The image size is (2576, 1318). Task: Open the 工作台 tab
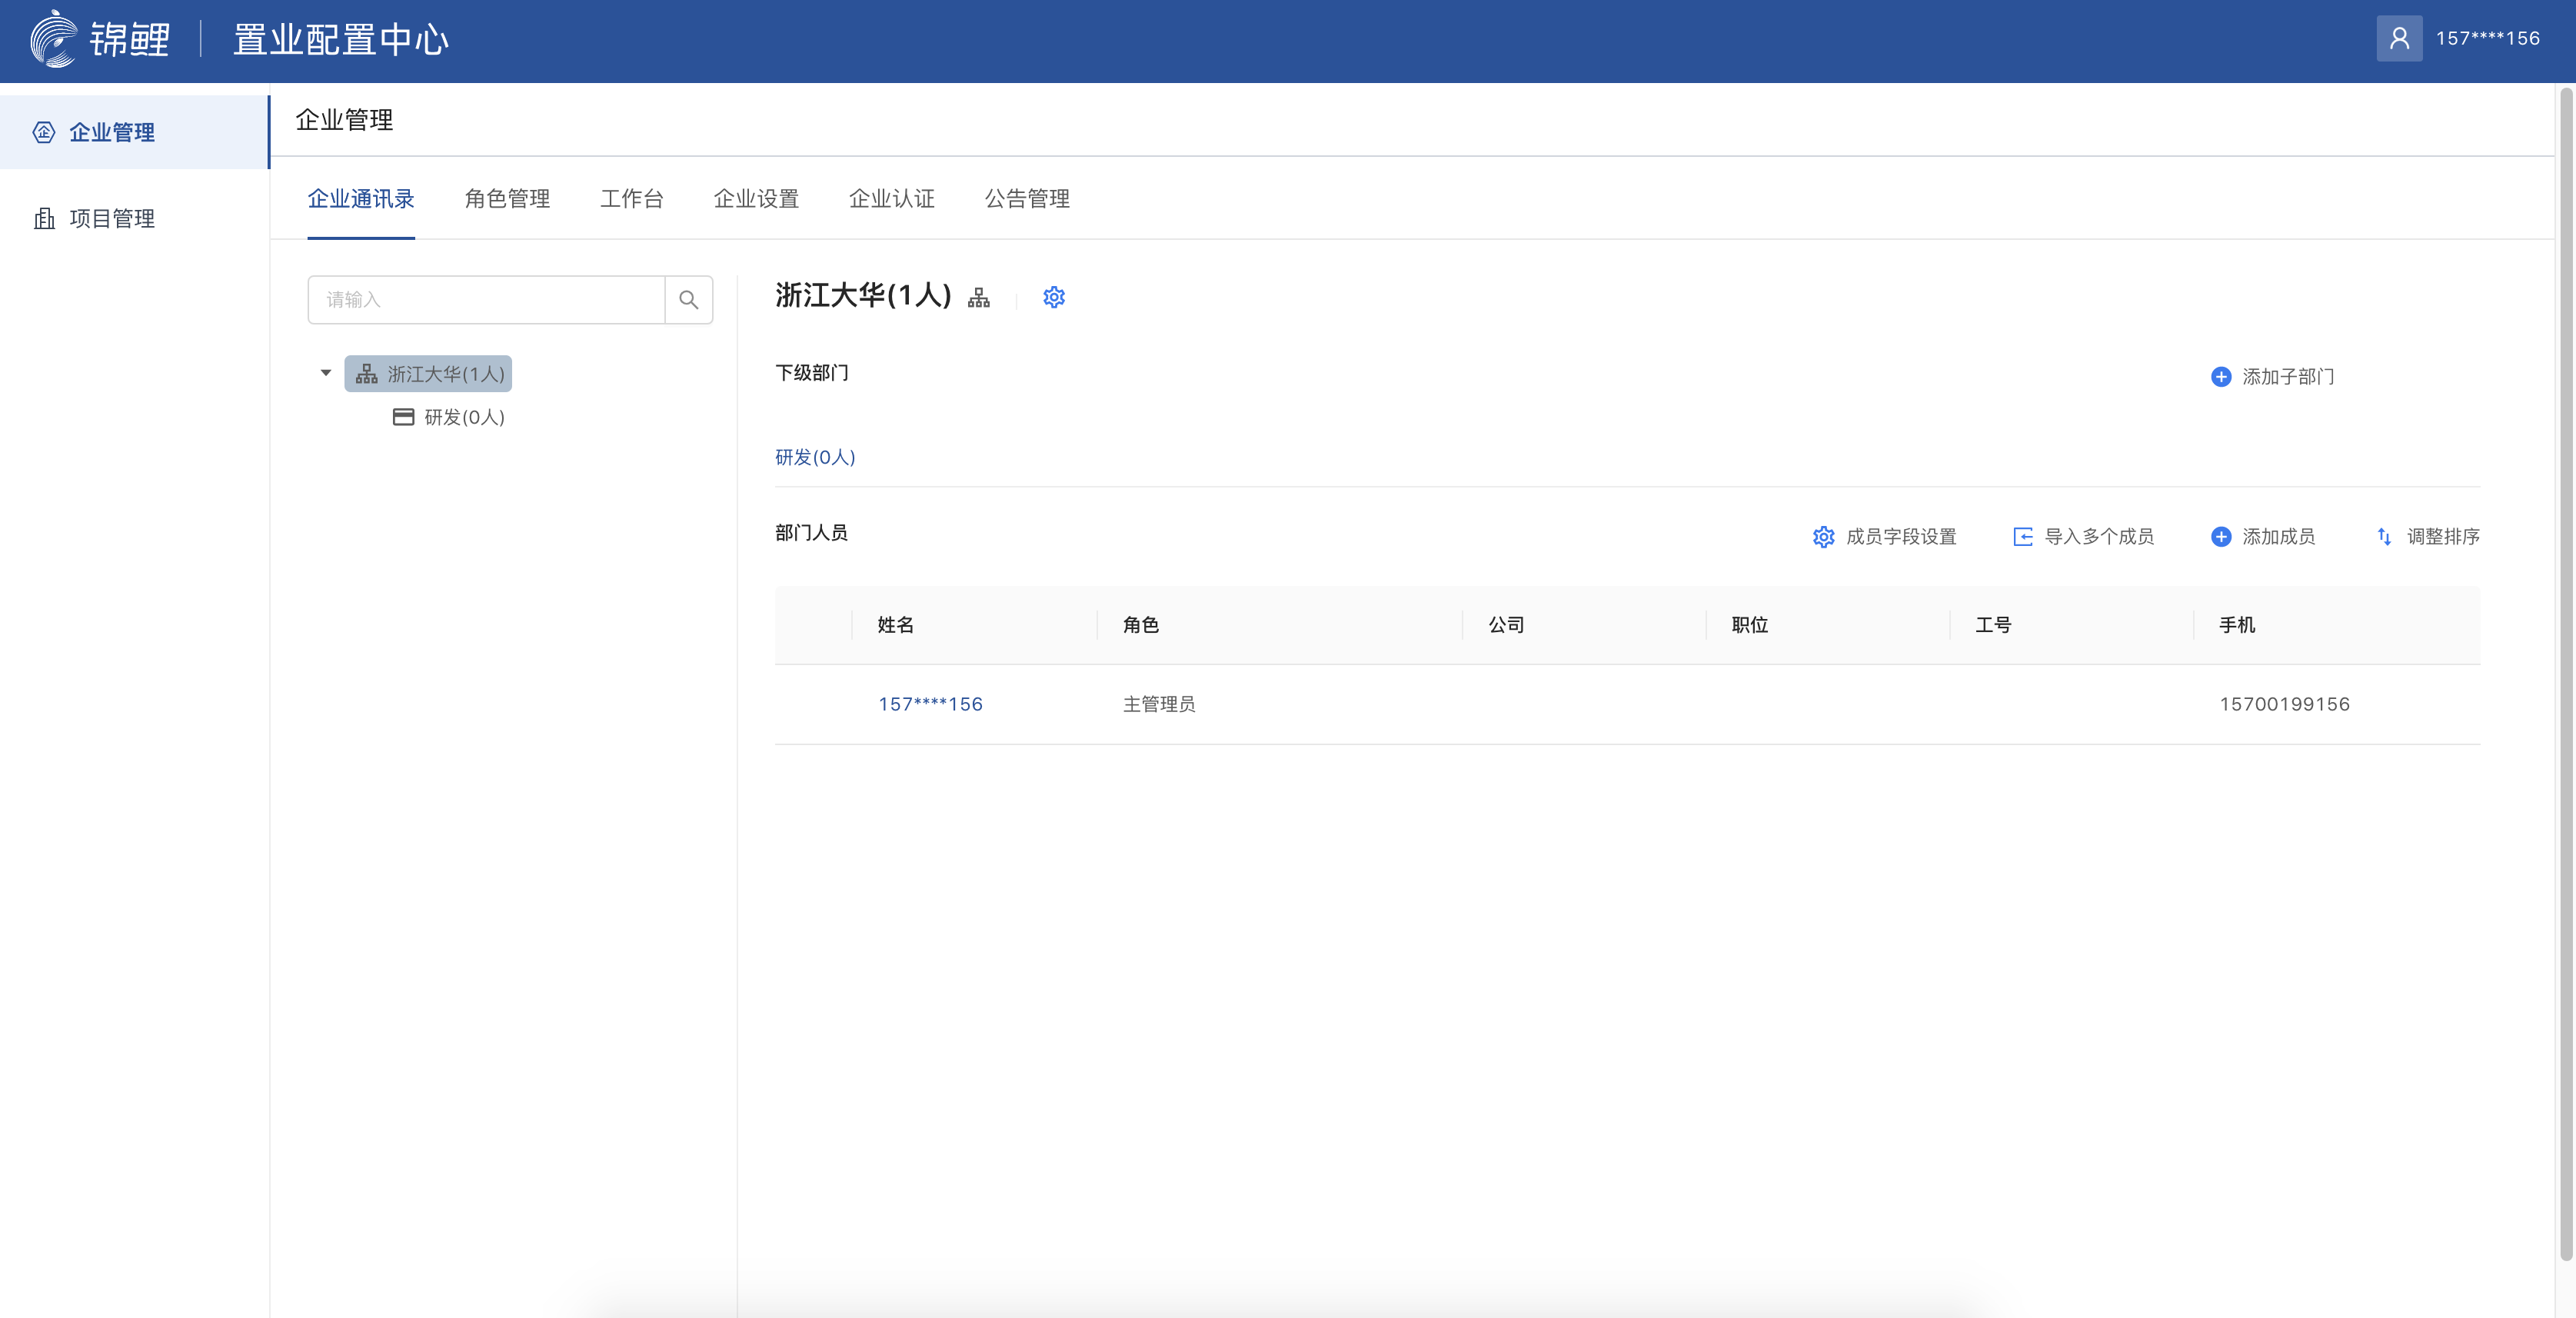632,199
